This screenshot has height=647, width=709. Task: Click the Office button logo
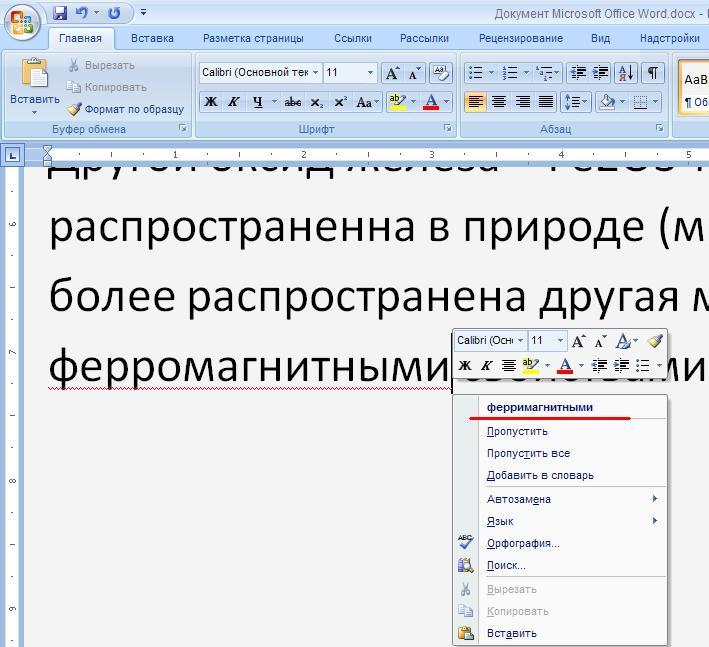22,21
